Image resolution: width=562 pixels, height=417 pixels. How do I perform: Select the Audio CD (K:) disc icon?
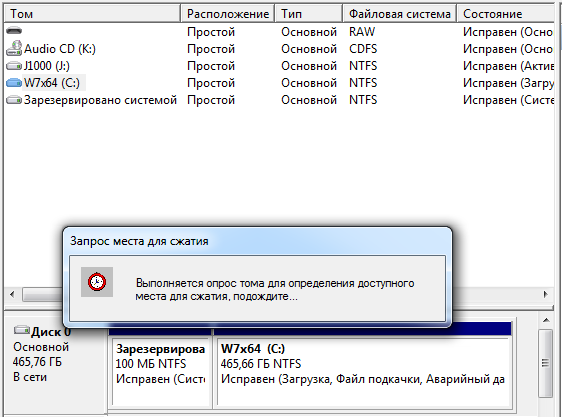click(x=14, y=48)
